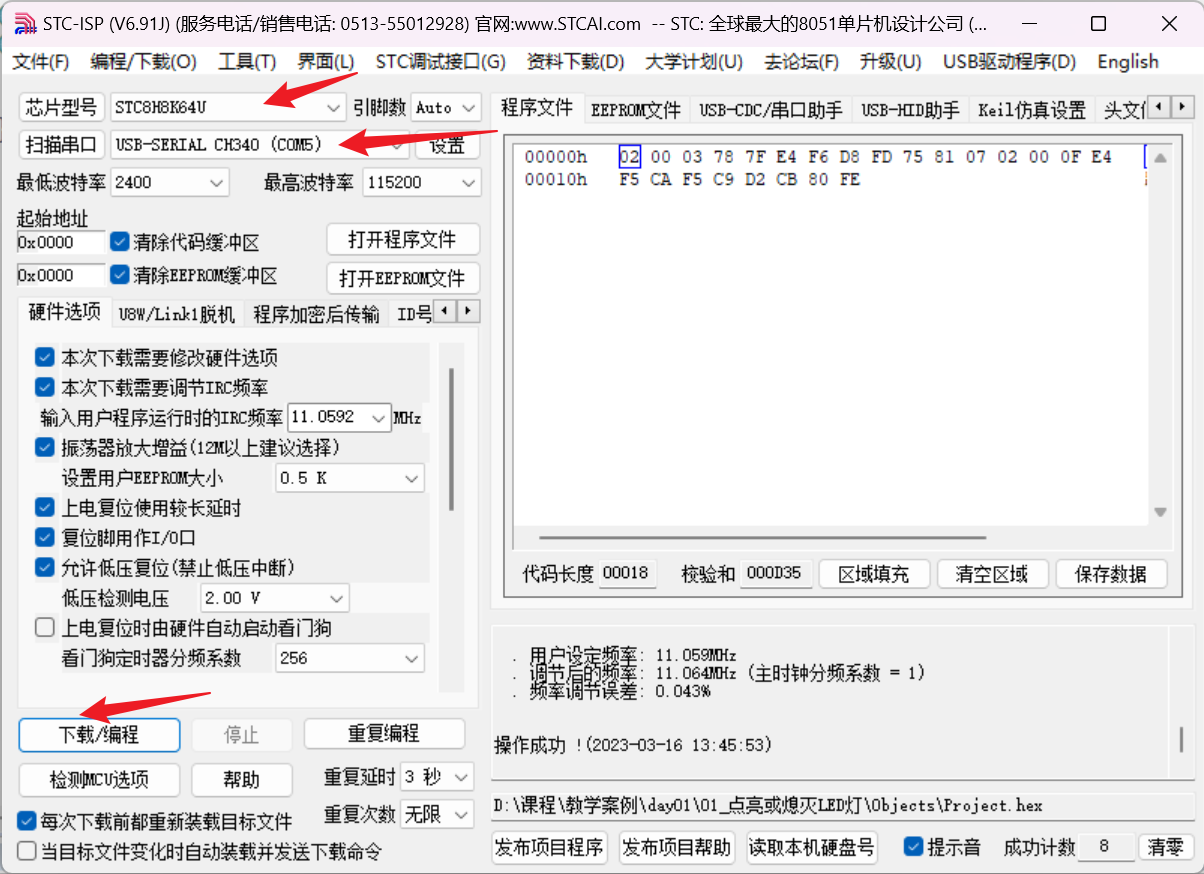Click 扫描串口 button

[62, 145]
